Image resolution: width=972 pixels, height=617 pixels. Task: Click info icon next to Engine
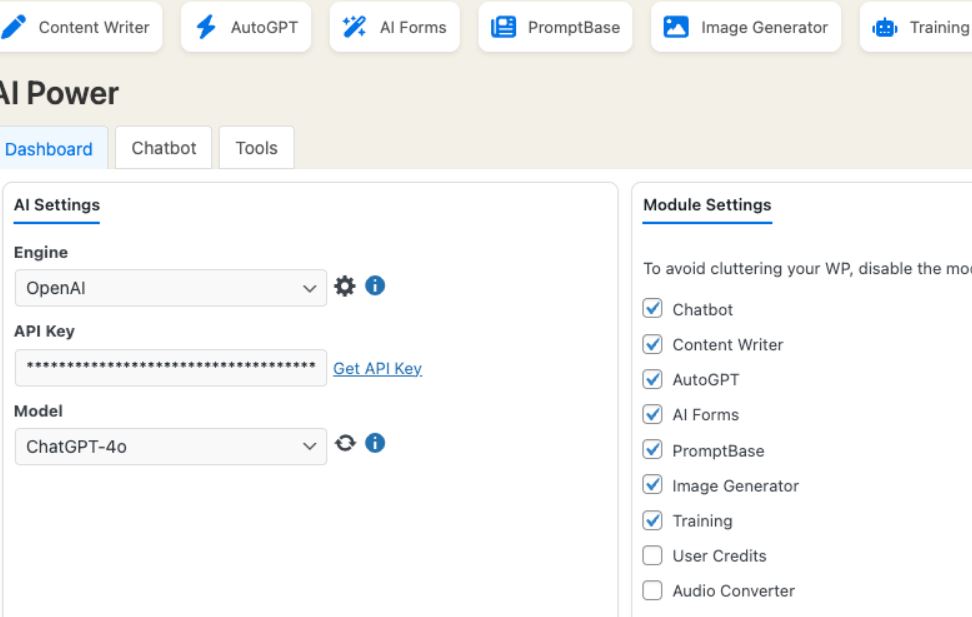pos(375,286)
